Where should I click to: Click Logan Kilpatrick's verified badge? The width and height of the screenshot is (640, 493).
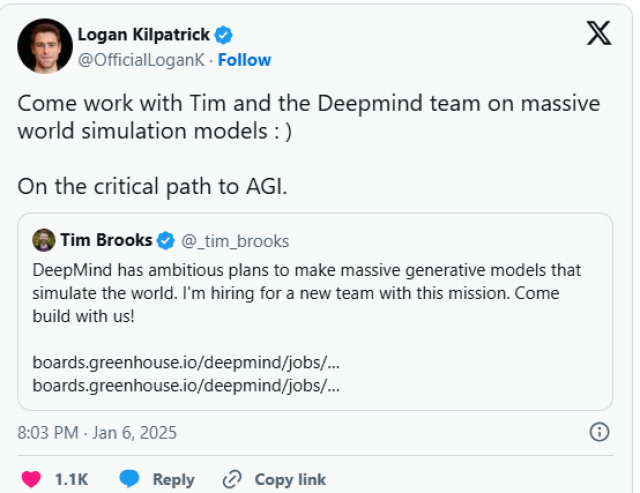point(223,35)
